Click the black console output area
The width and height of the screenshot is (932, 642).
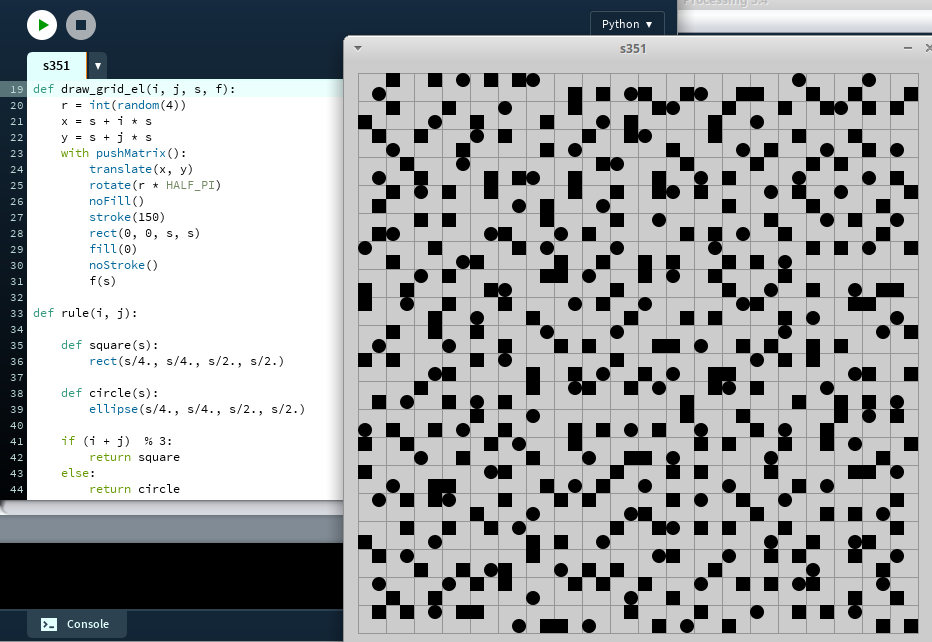[x=170, y=575]
